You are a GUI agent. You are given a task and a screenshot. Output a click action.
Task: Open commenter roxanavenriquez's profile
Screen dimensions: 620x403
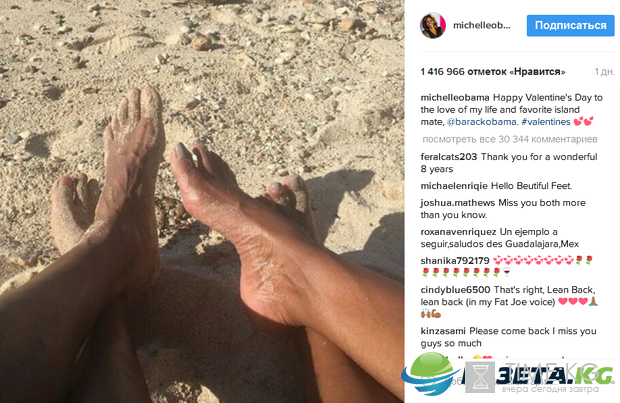[458, 232]
